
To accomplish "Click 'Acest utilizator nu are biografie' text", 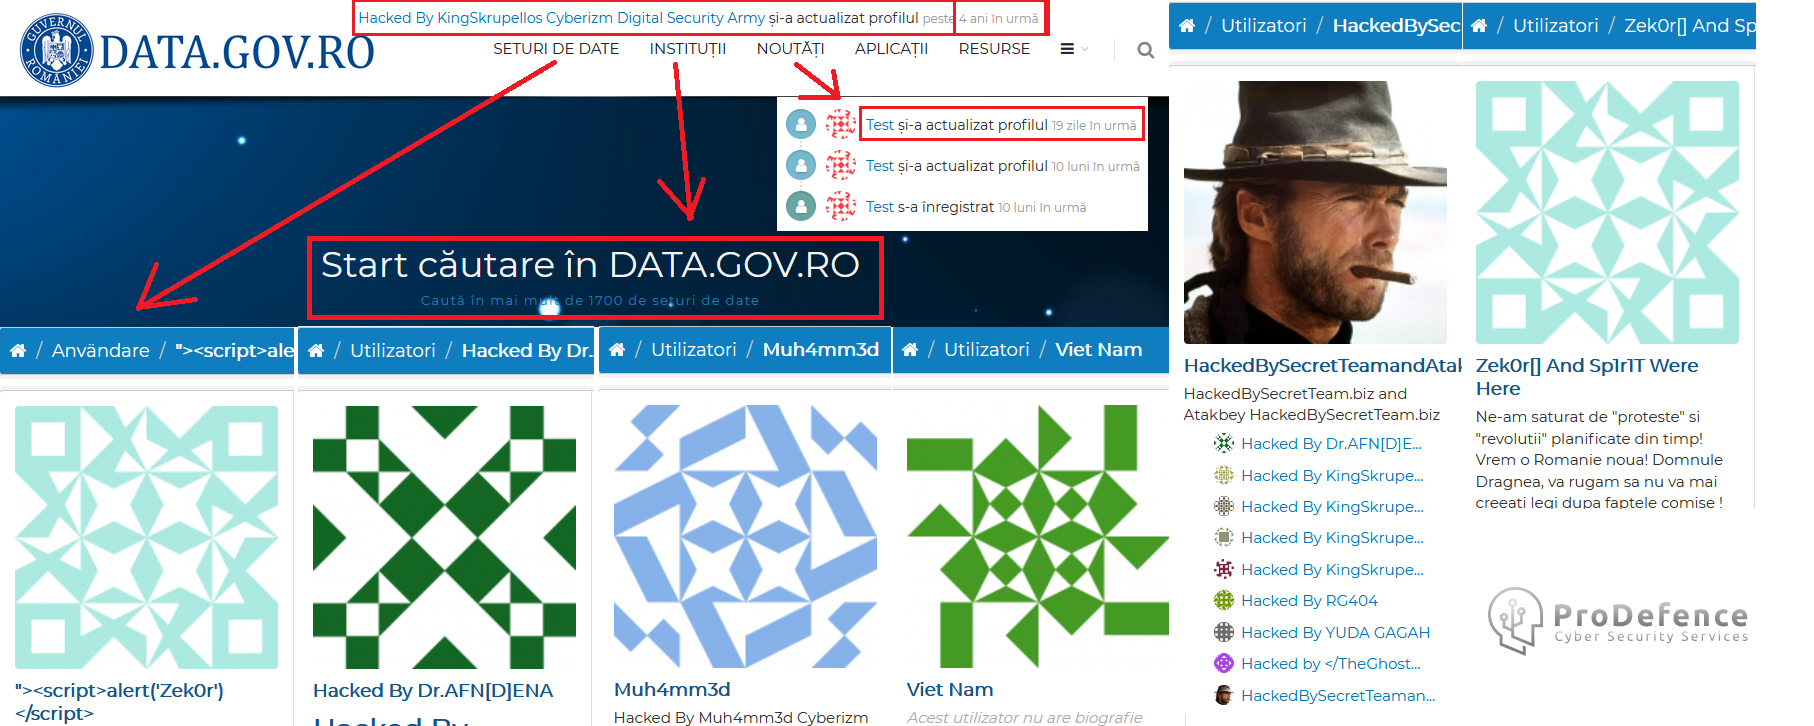I will 1024,717.
